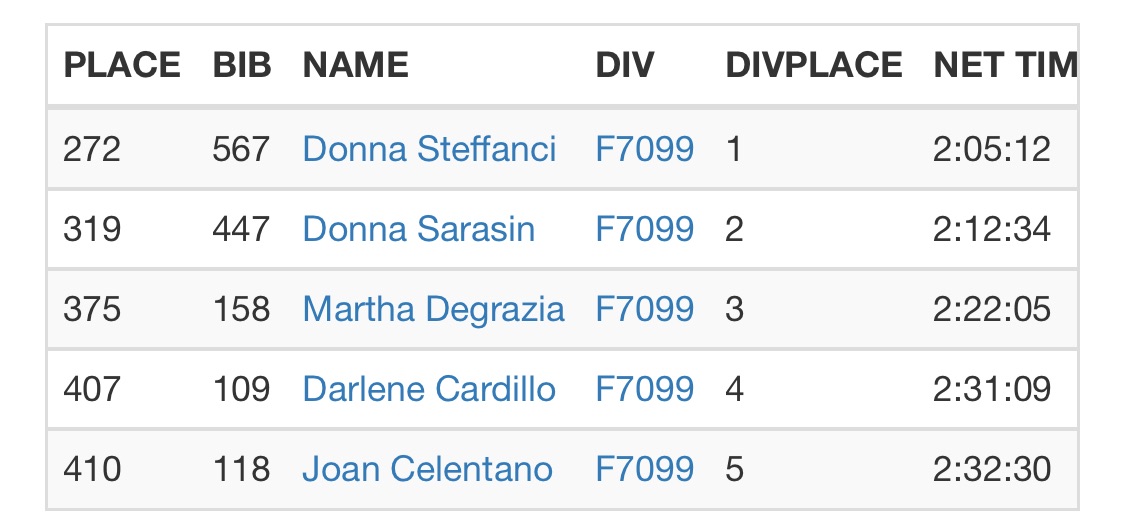The image size is (1125, 522).
Task: Open F7099 division link in Donna Sarasin's row
Action: click(x=644, y=229)
